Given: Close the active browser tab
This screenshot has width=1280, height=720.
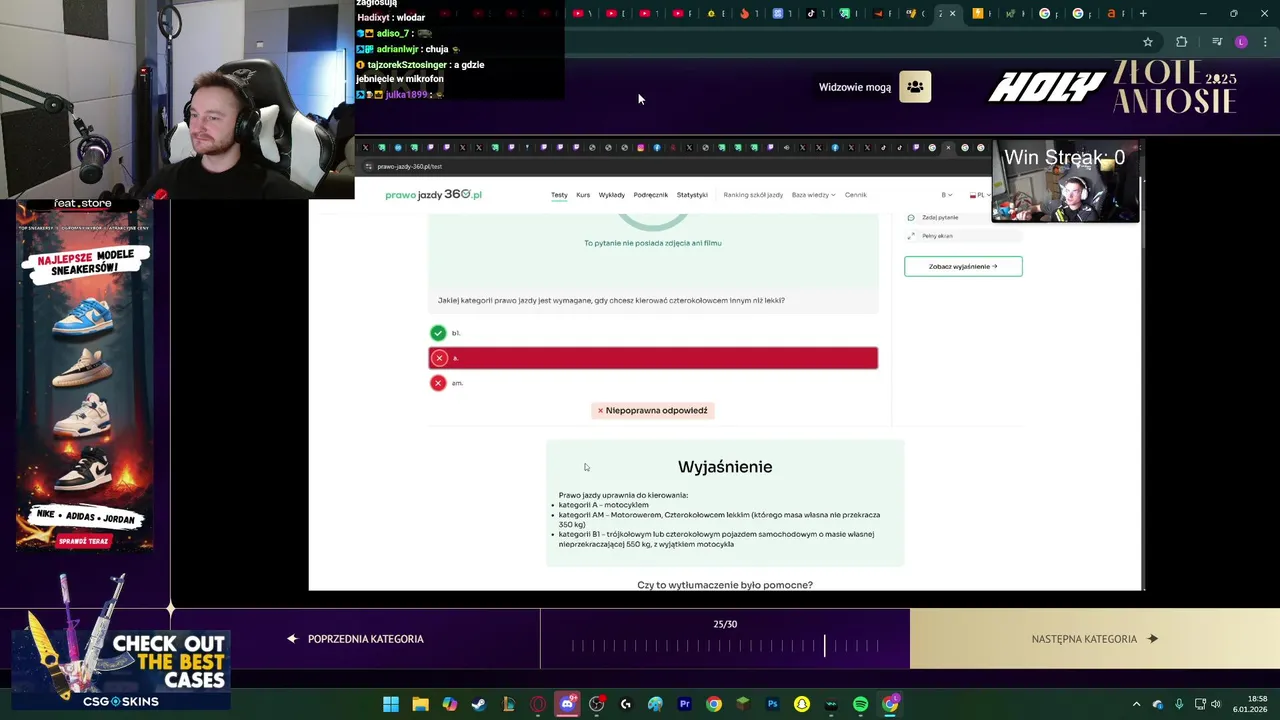Looking at the screenshot, I should (952, 13).
